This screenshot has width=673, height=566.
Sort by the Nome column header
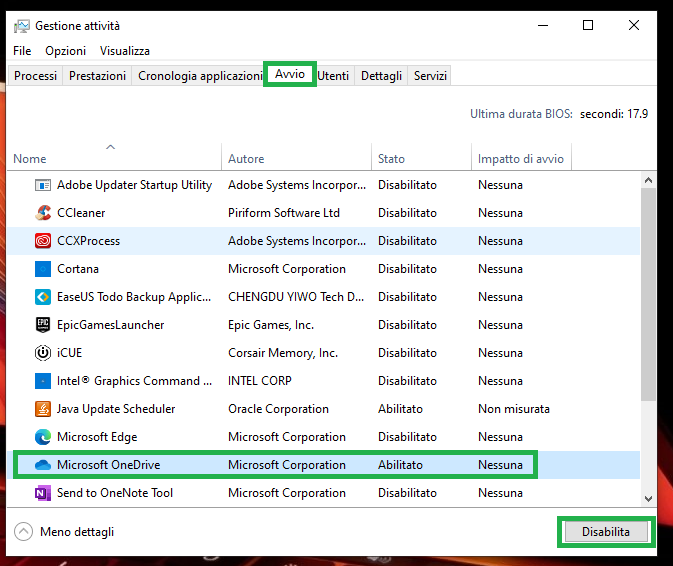pos(114,157)
